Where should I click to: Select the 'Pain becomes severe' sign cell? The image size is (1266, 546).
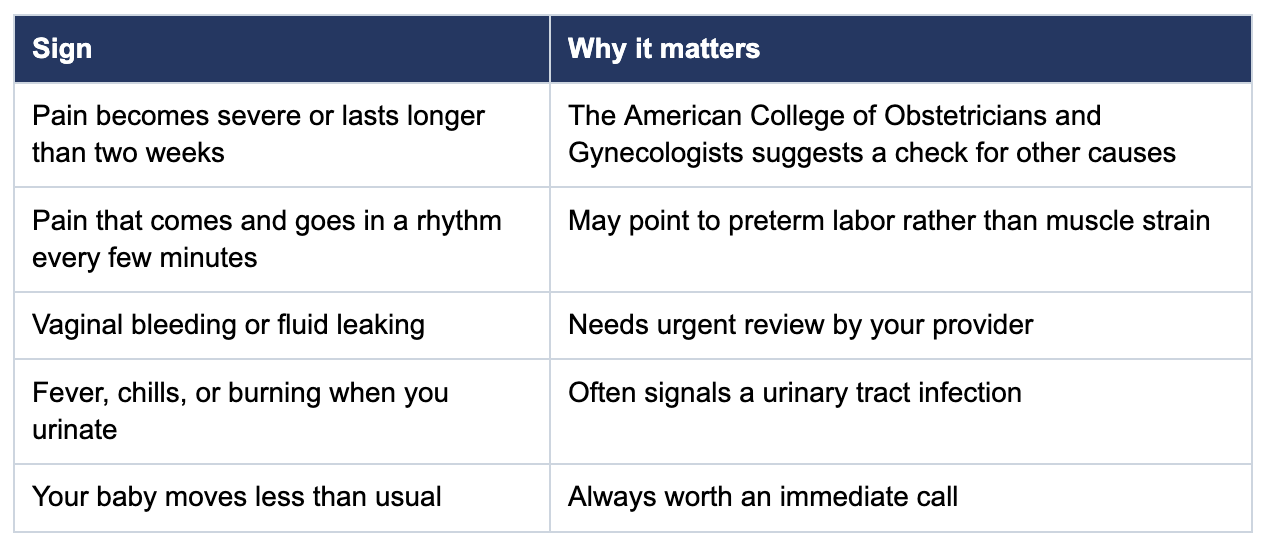282,135
